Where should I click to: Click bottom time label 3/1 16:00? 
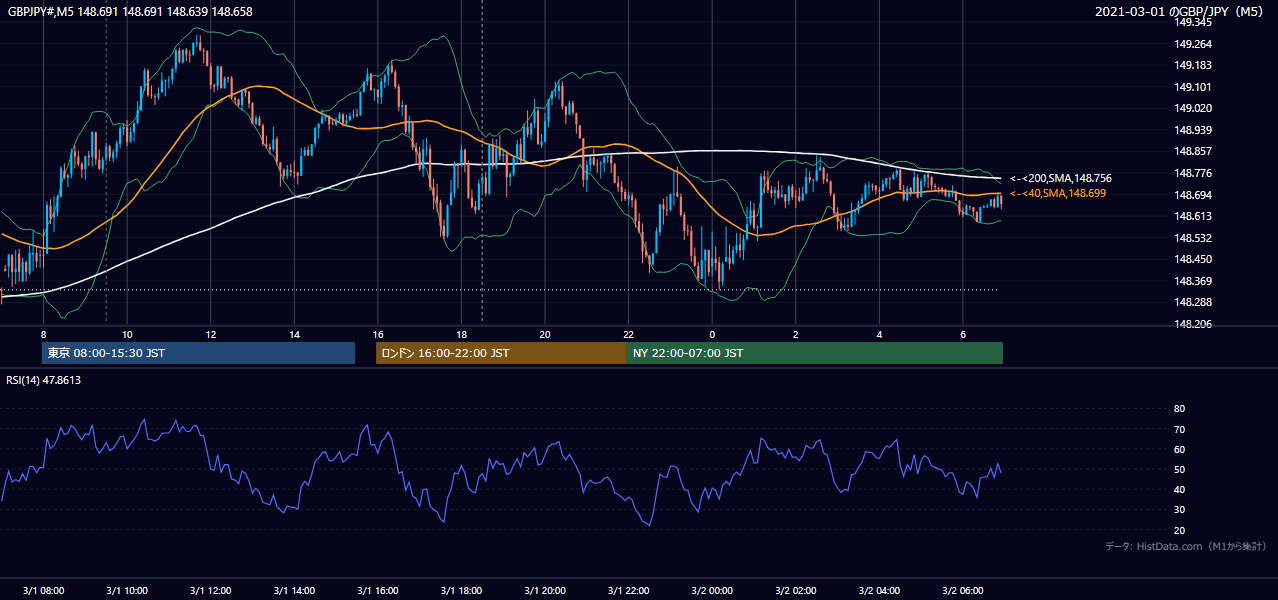click(x=378, y=590)
